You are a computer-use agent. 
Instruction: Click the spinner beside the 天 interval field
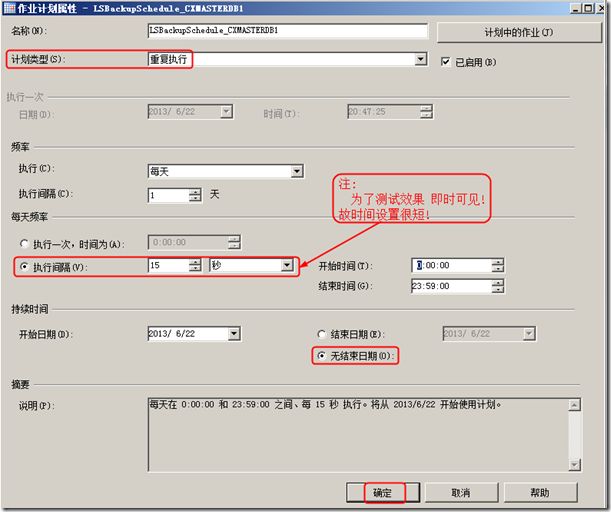(x=195, y=195)
